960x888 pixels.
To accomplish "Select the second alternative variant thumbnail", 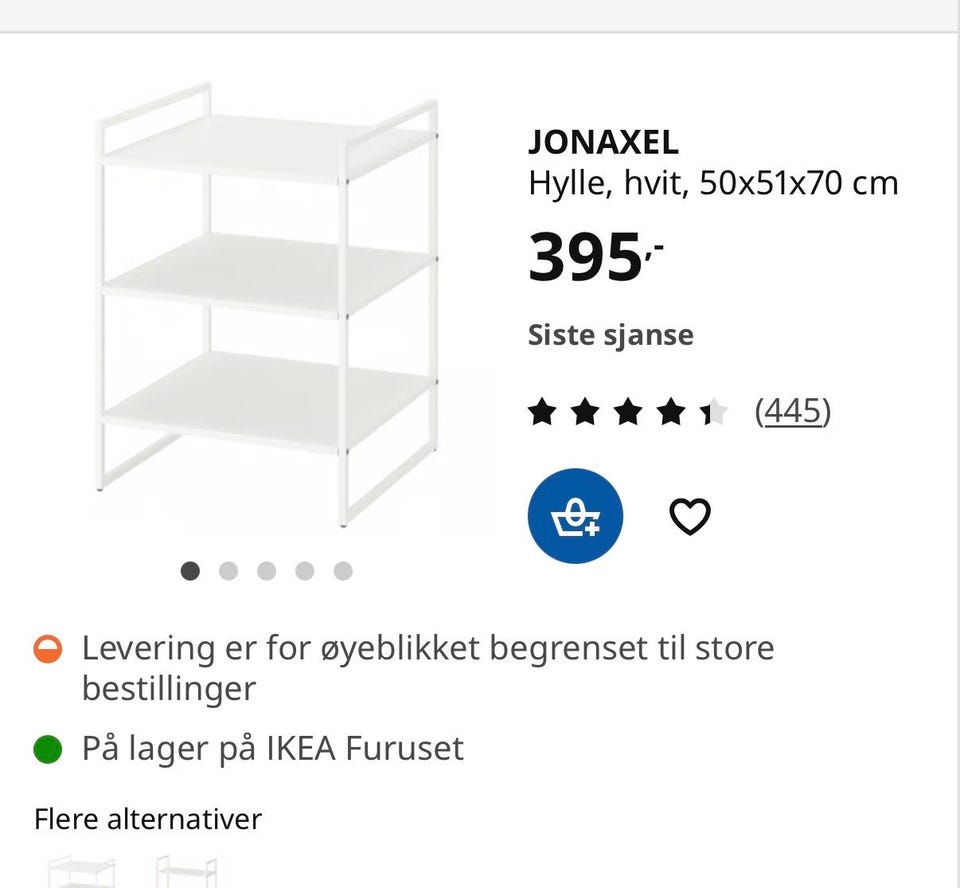I will click(x=187, y=871).
